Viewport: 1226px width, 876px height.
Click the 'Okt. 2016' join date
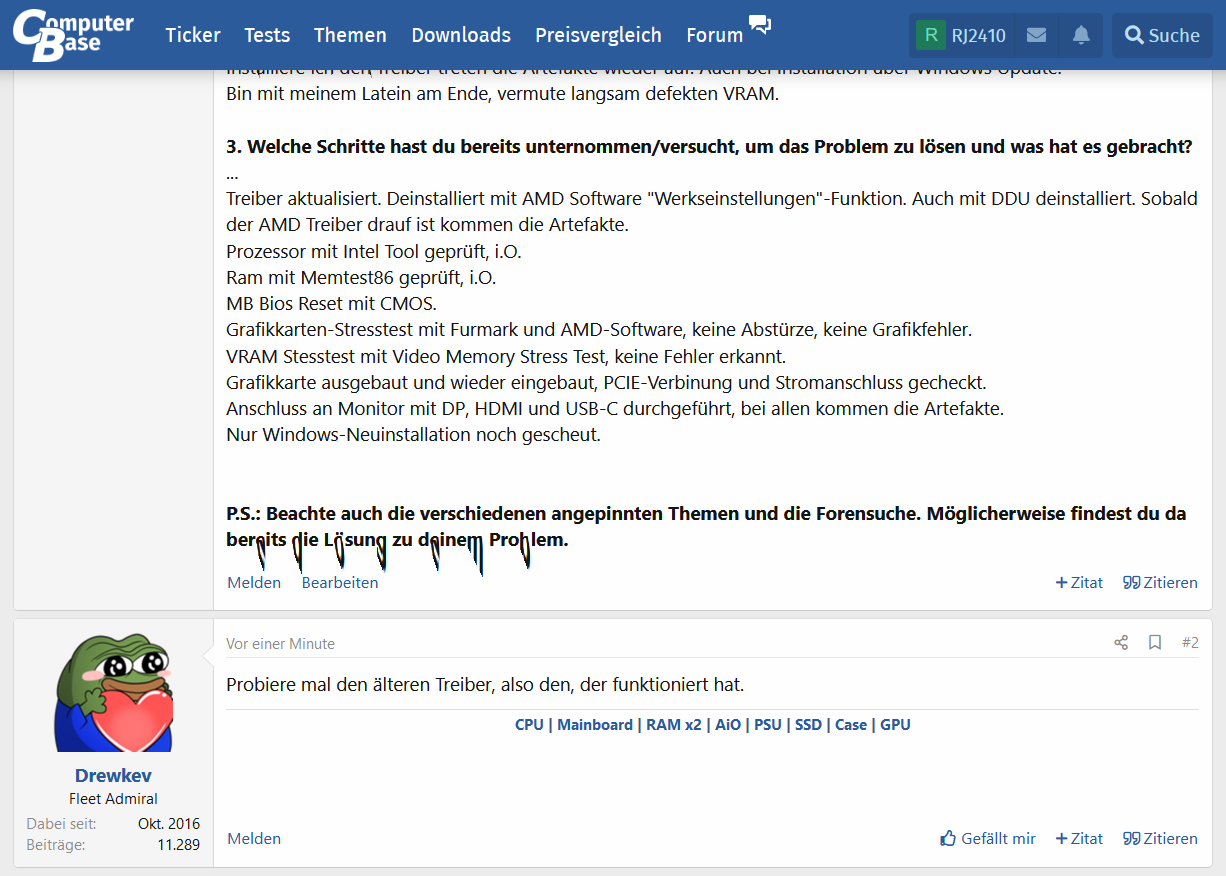coord(169,824)
